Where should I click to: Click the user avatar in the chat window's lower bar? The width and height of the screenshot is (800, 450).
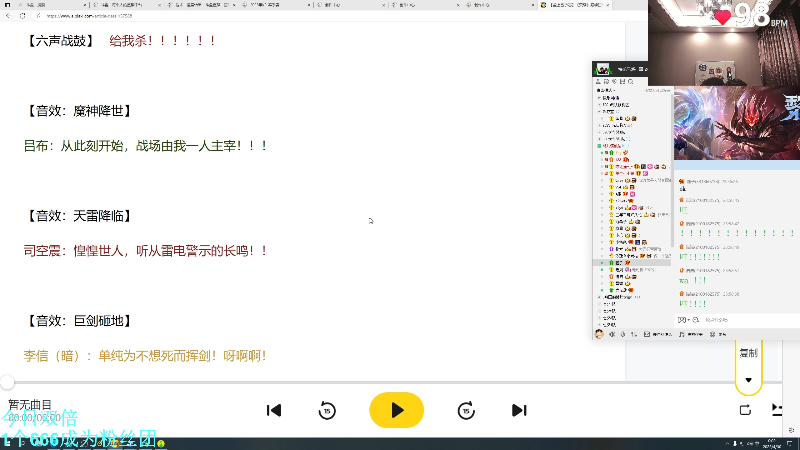coord(599,334)
